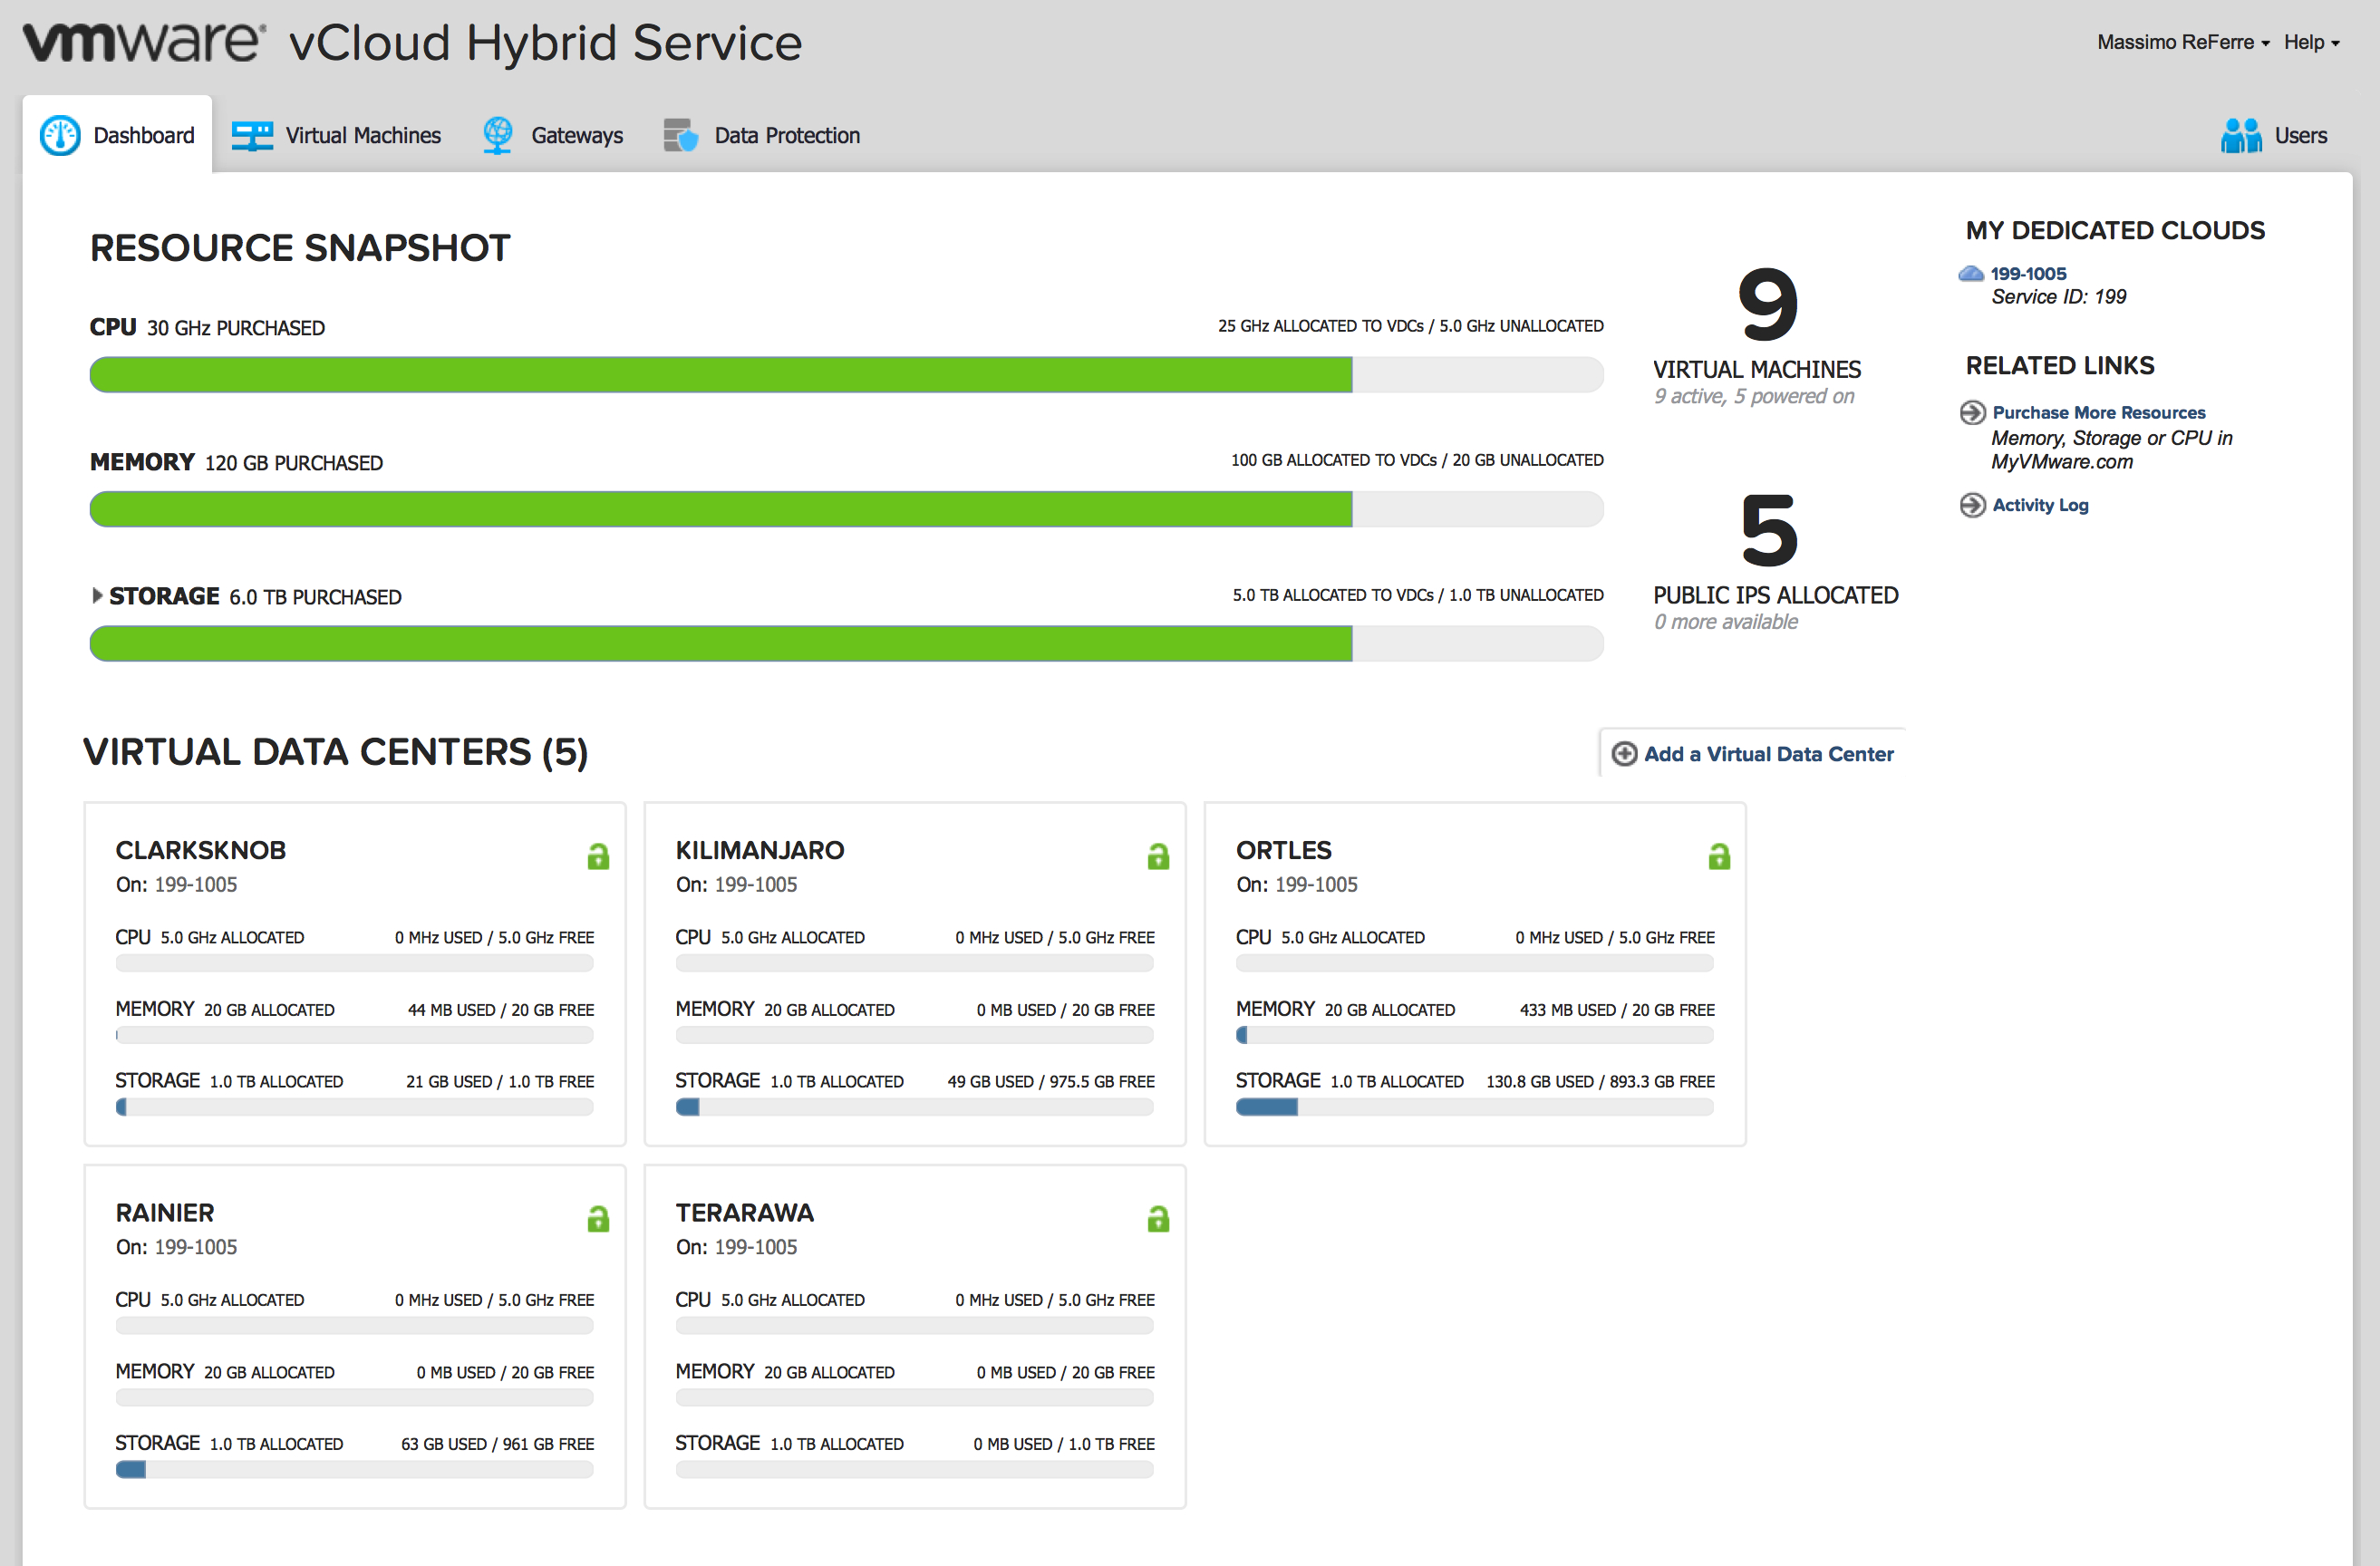Click Add a Virtual Data Center link
Screen dimensions: 2380x1566
(x=1768, y=754)
